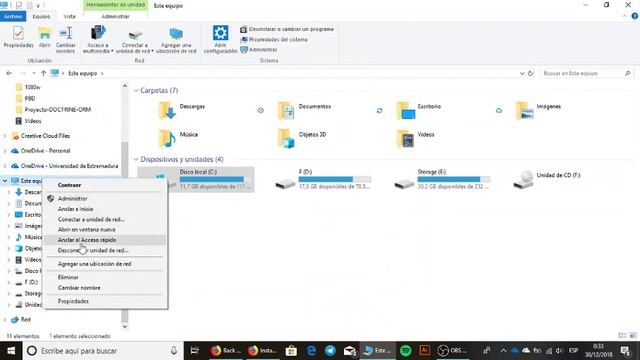
Task: Select the Storage (E:) drive
Action: [x=442, y=179]
